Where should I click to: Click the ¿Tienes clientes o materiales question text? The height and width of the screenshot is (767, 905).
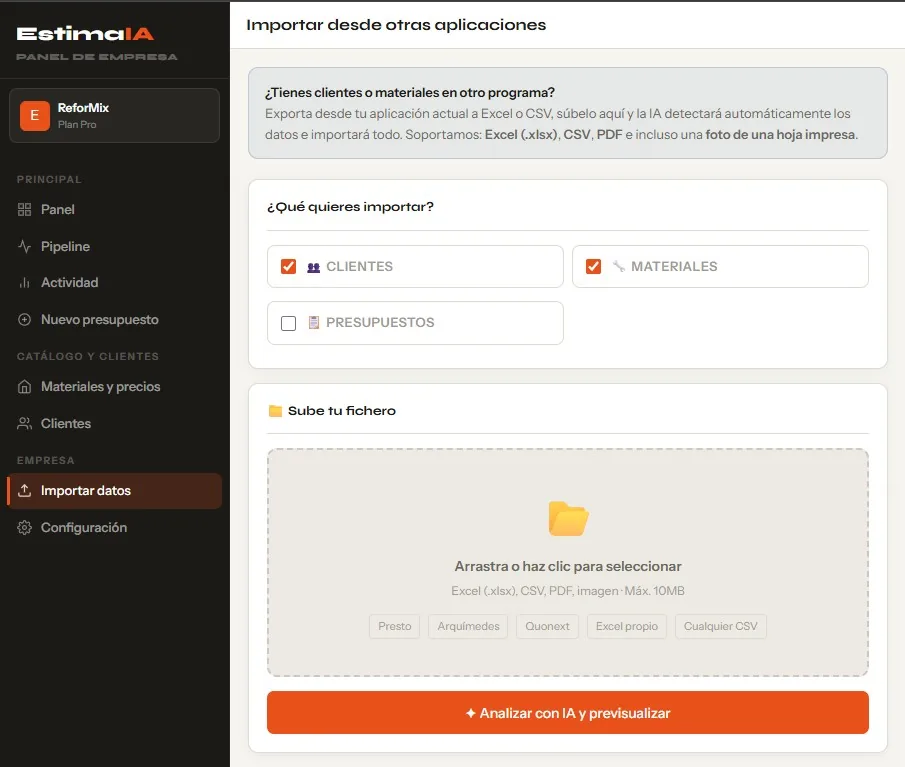410,93
